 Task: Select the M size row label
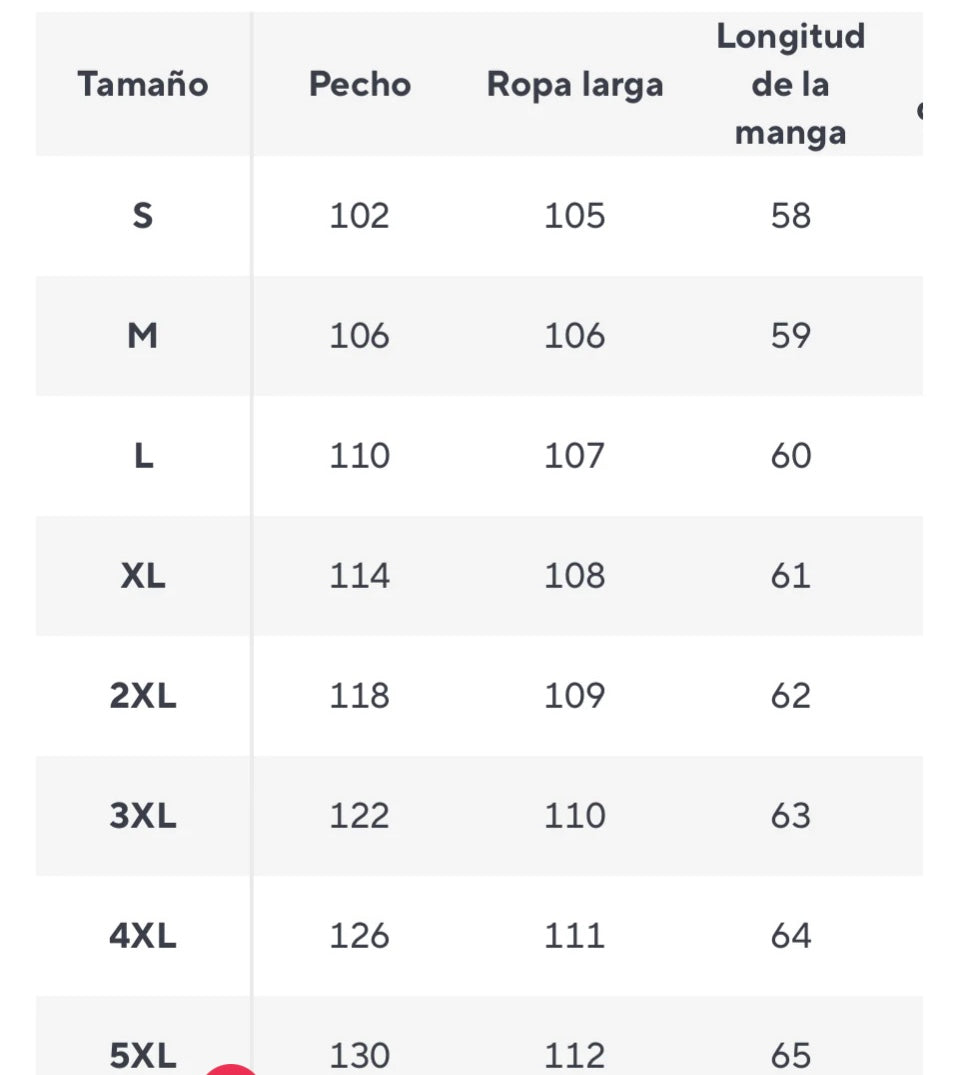[143, 336]
